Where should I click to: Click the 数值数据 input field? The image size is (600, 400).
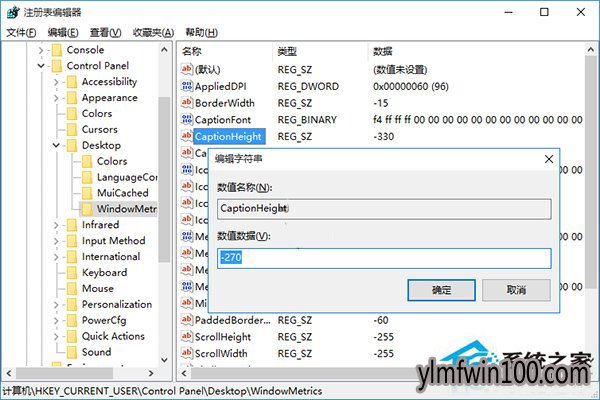pyautogui.click(x=384, y=258)
